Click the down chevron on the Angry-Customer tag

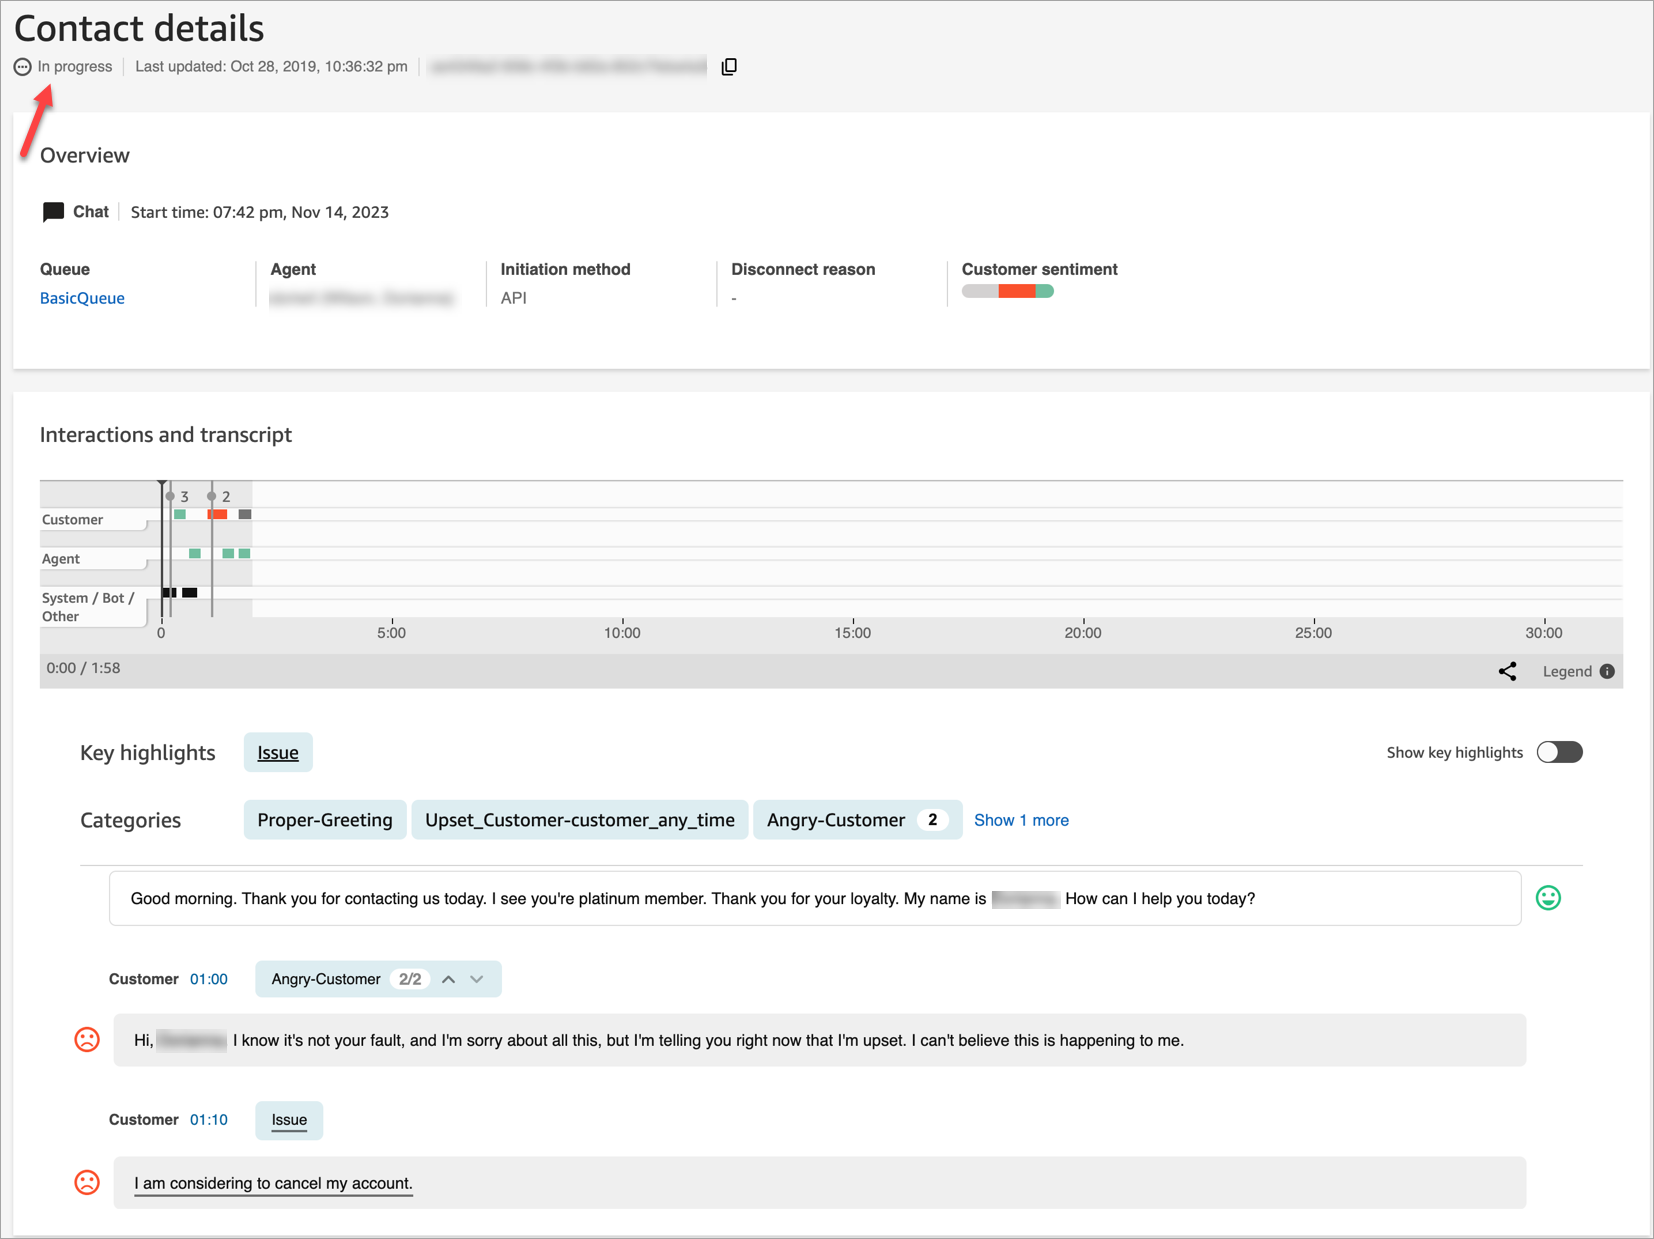[477, 979]
